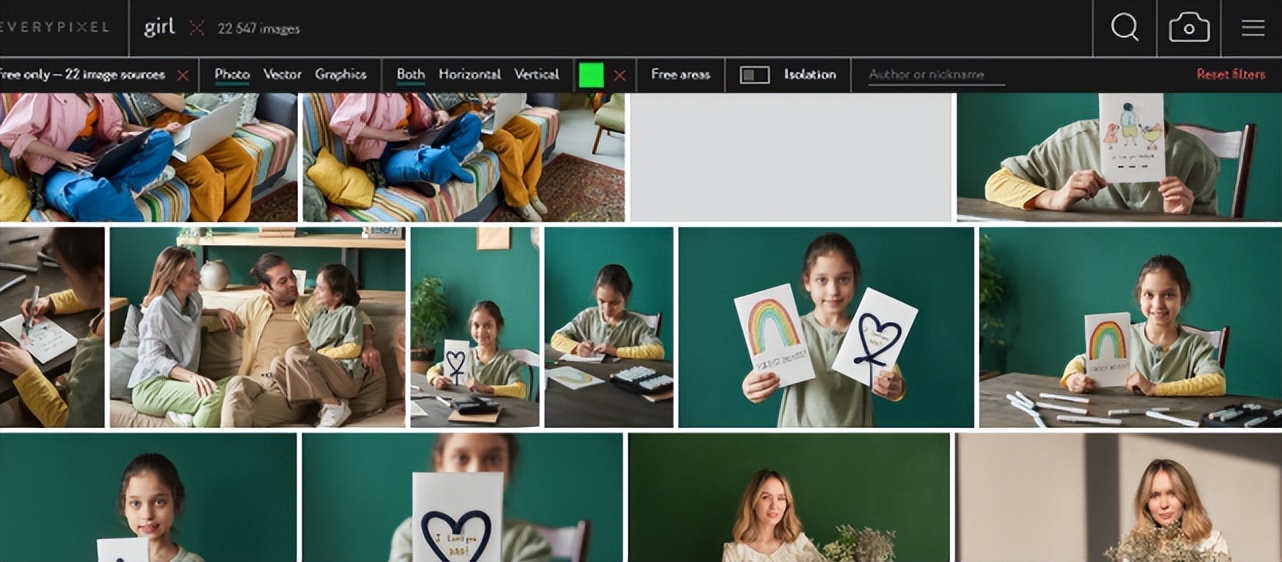
Task: Open bottom-row photo of girl on teal background
Action: point(148,497)
